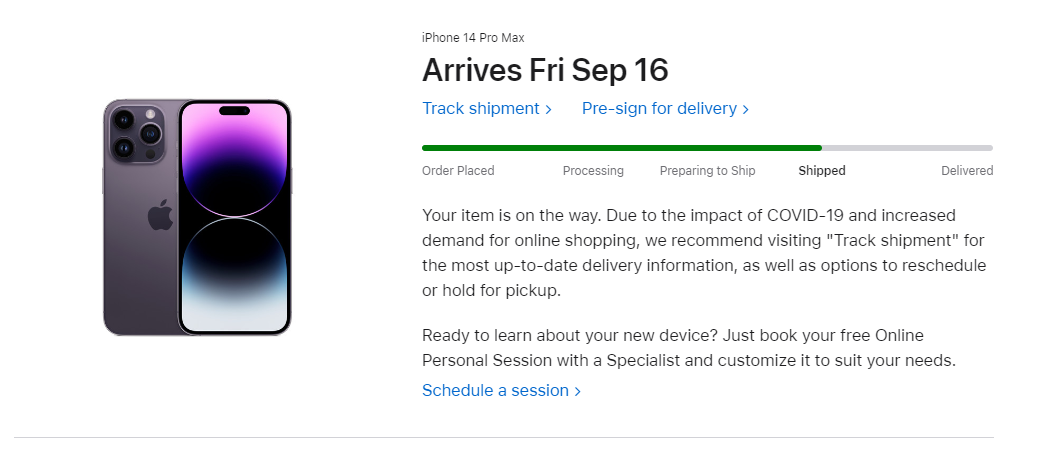The image size is (1063, 450).
Task: Click the Dynamic Island on phone screen image
Action: pyautogui.click(x=235, y=110)
